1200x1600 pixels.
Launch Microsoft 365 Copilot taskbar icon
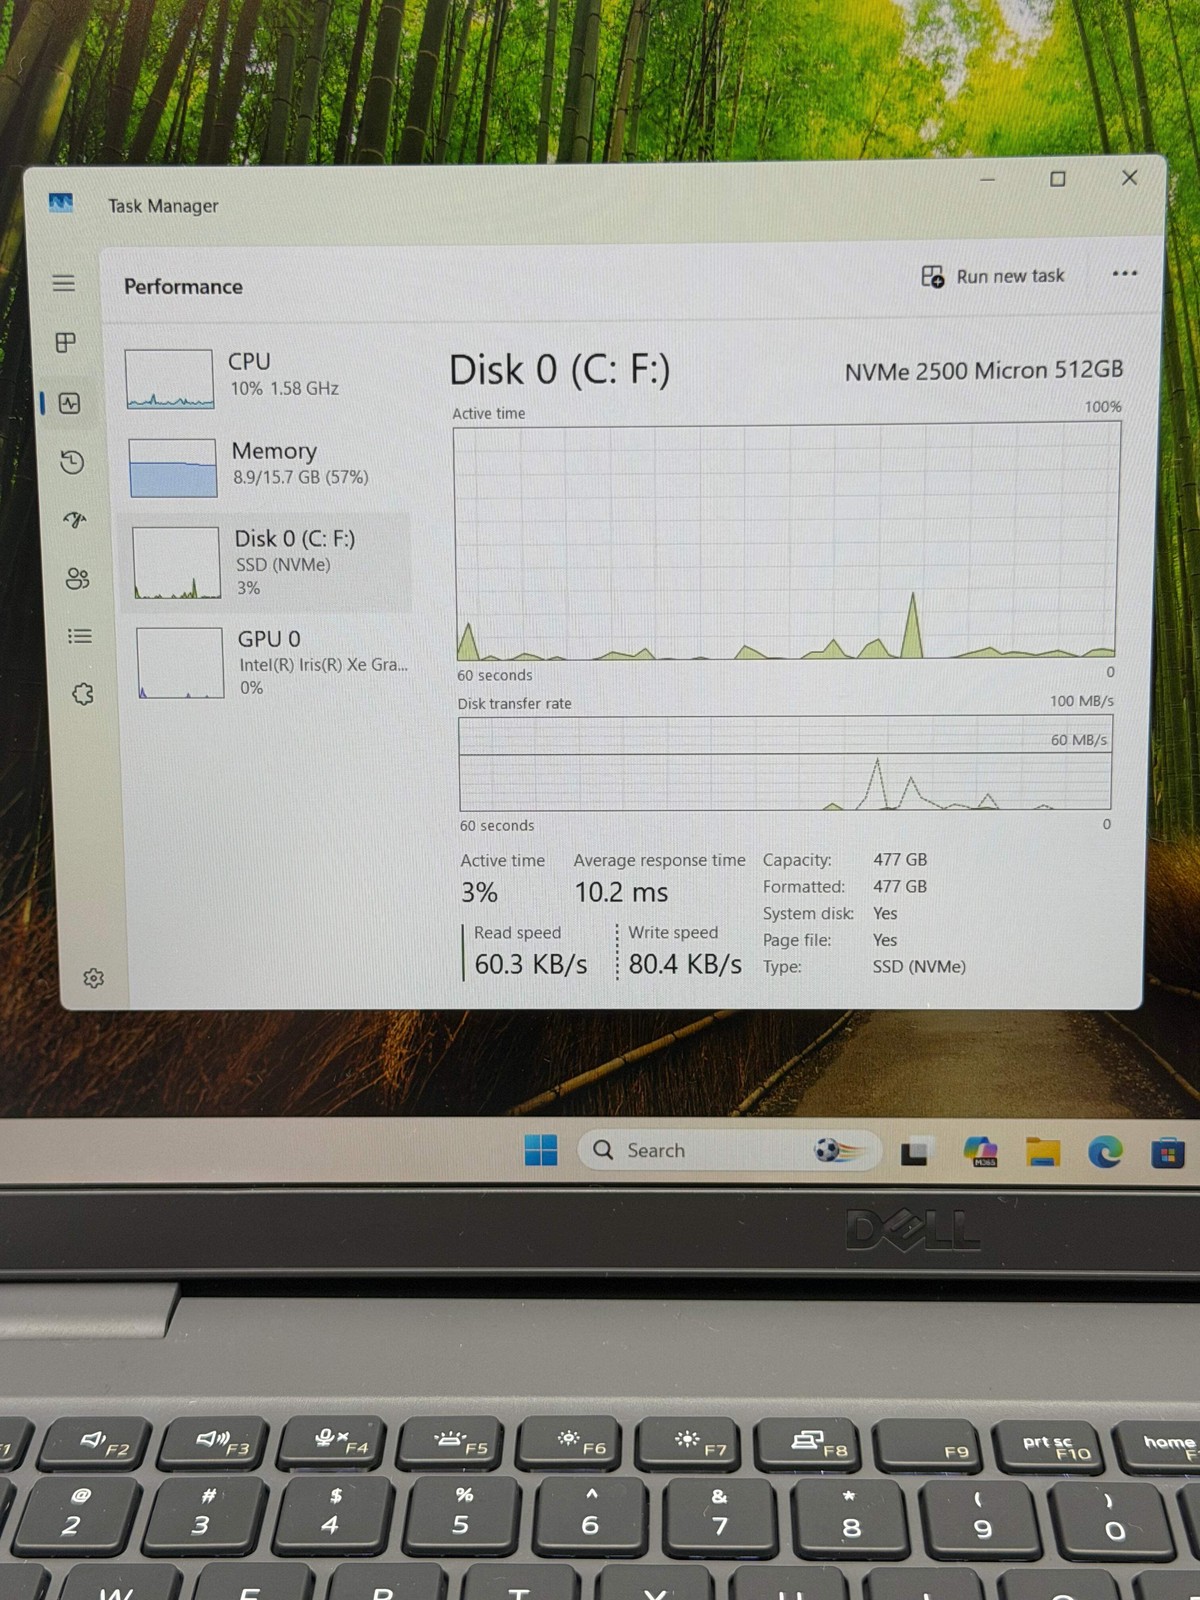[x=980, y=1151]
